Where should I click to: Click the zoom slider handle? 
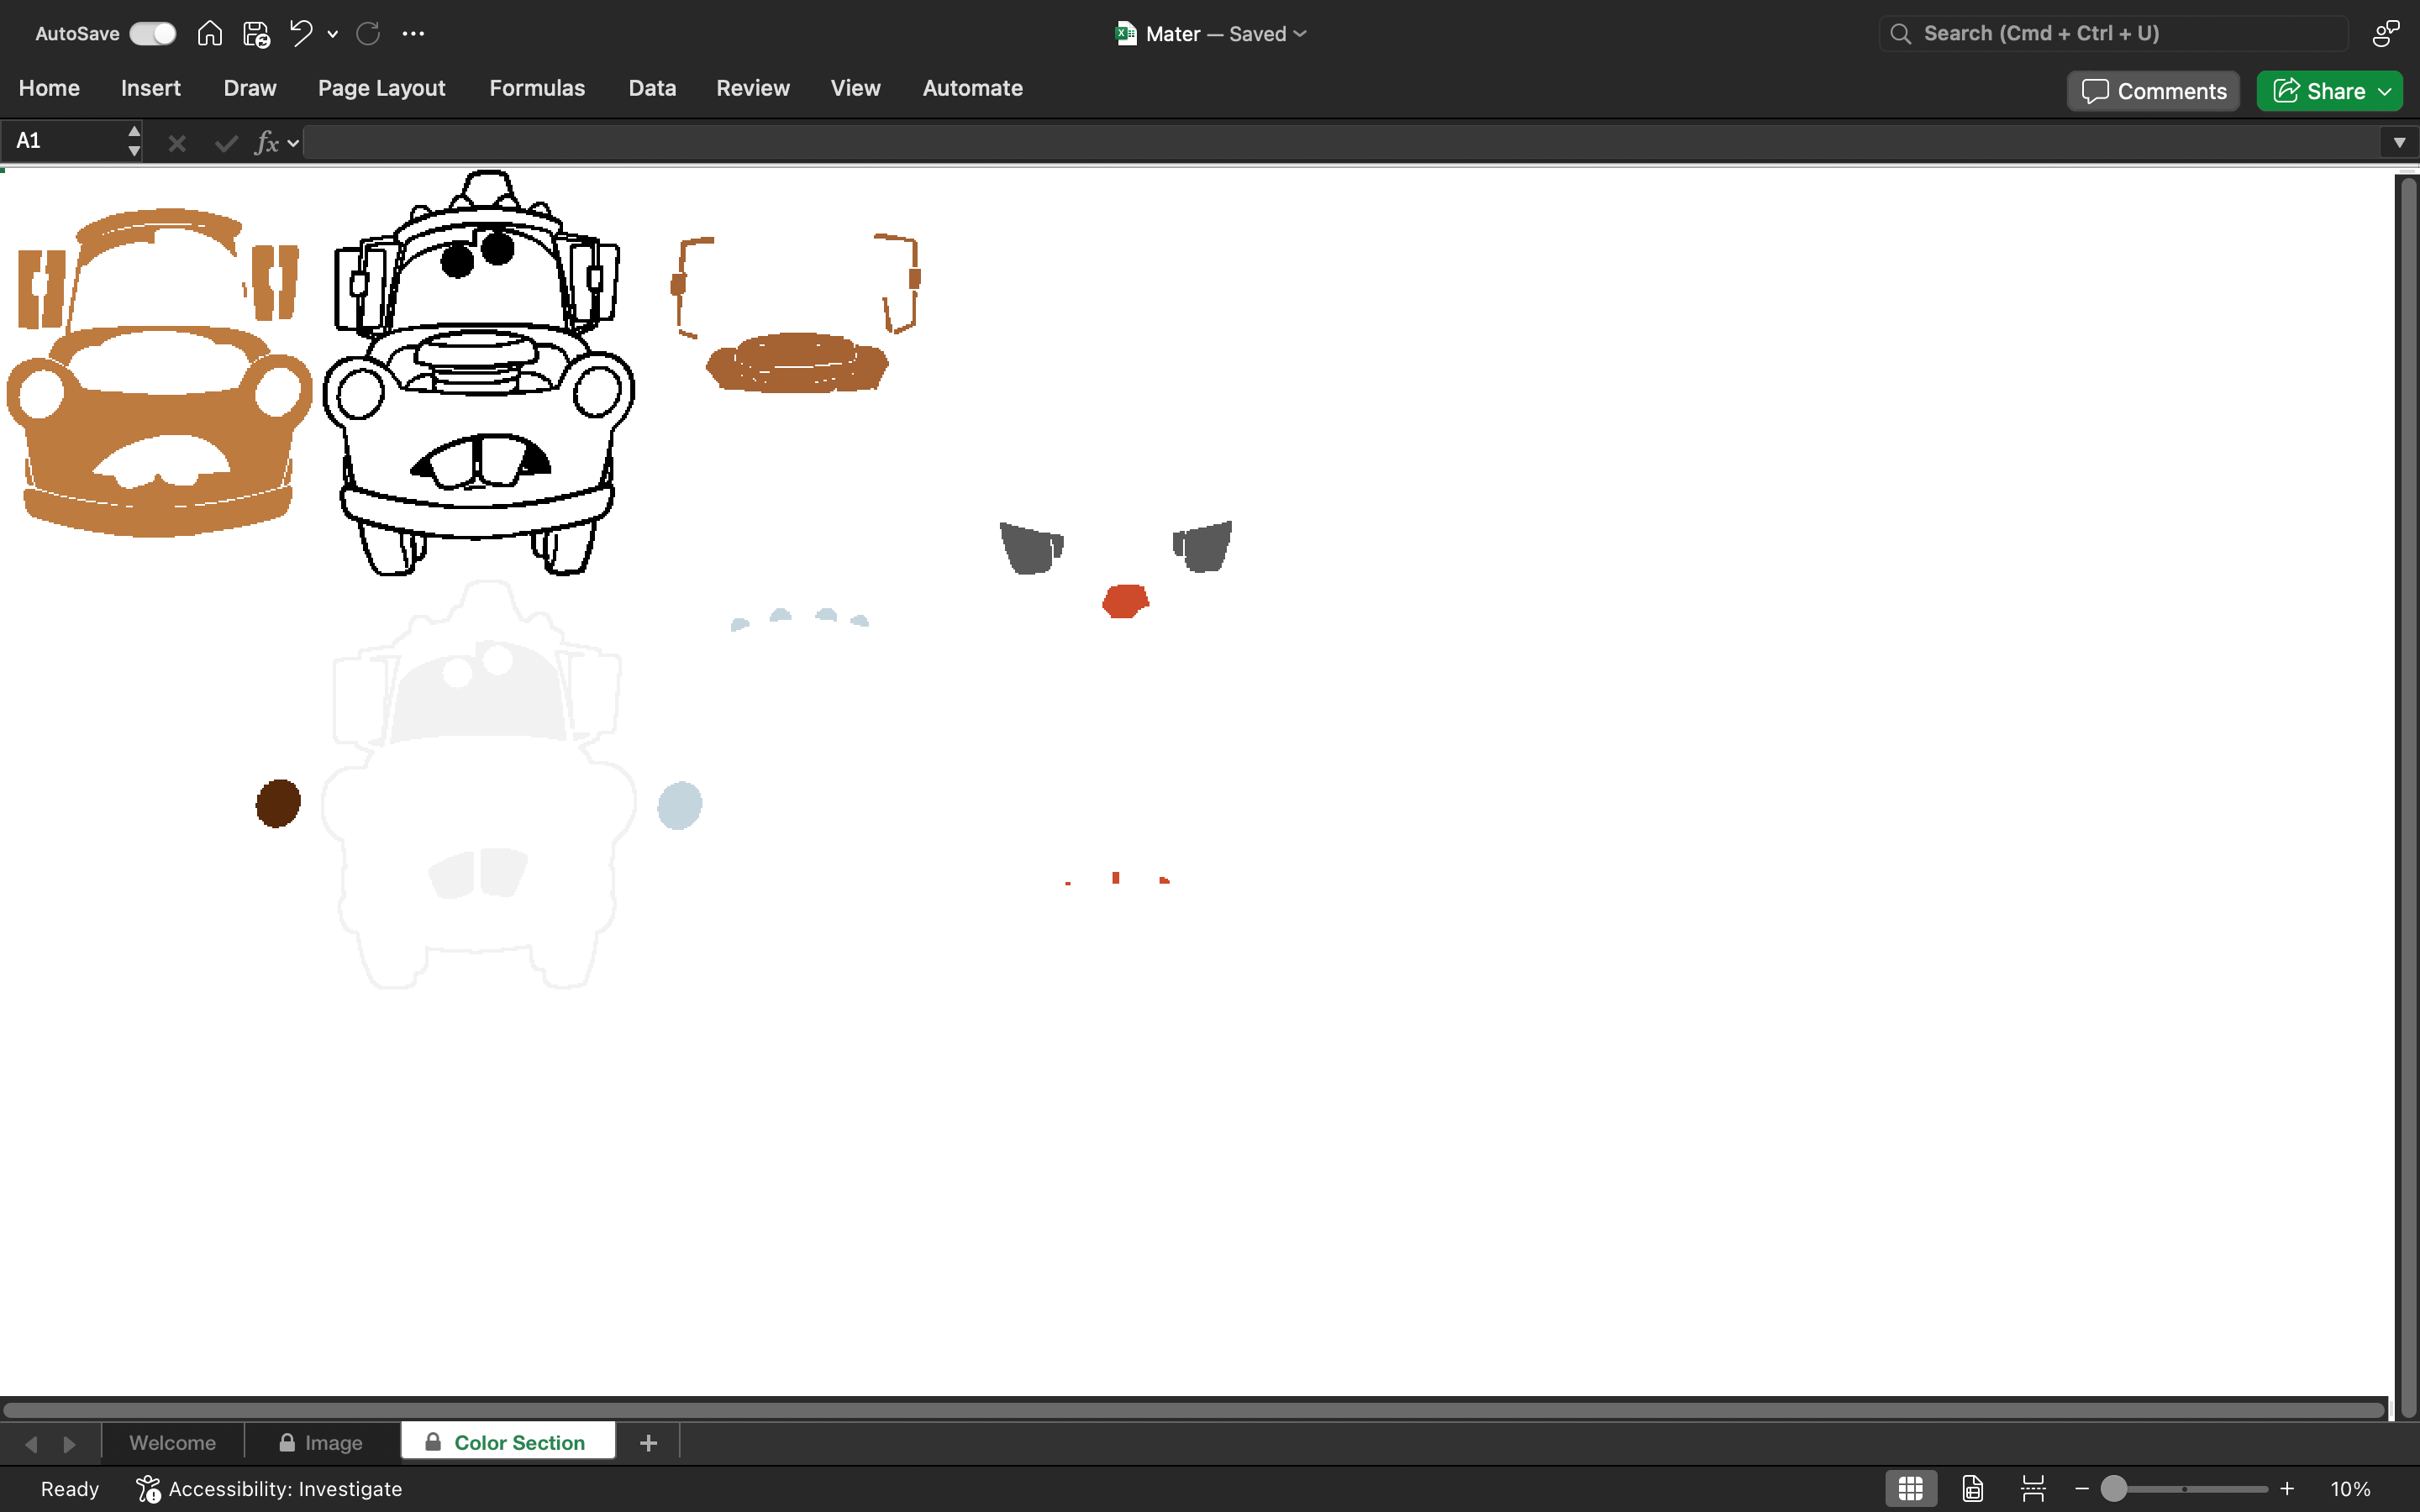tap(2113, 1488)
